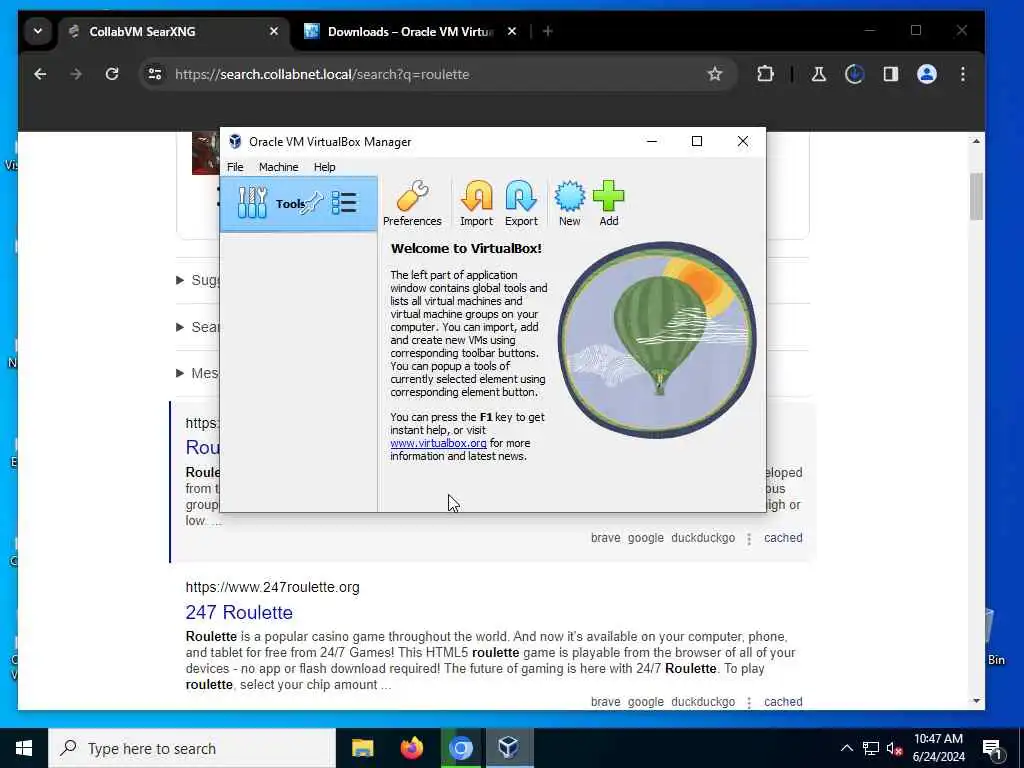Image resolution: width=1024 pixels, height=768 pixels.
Task: Open a new Chrome tab
Action: pos(548,31)
